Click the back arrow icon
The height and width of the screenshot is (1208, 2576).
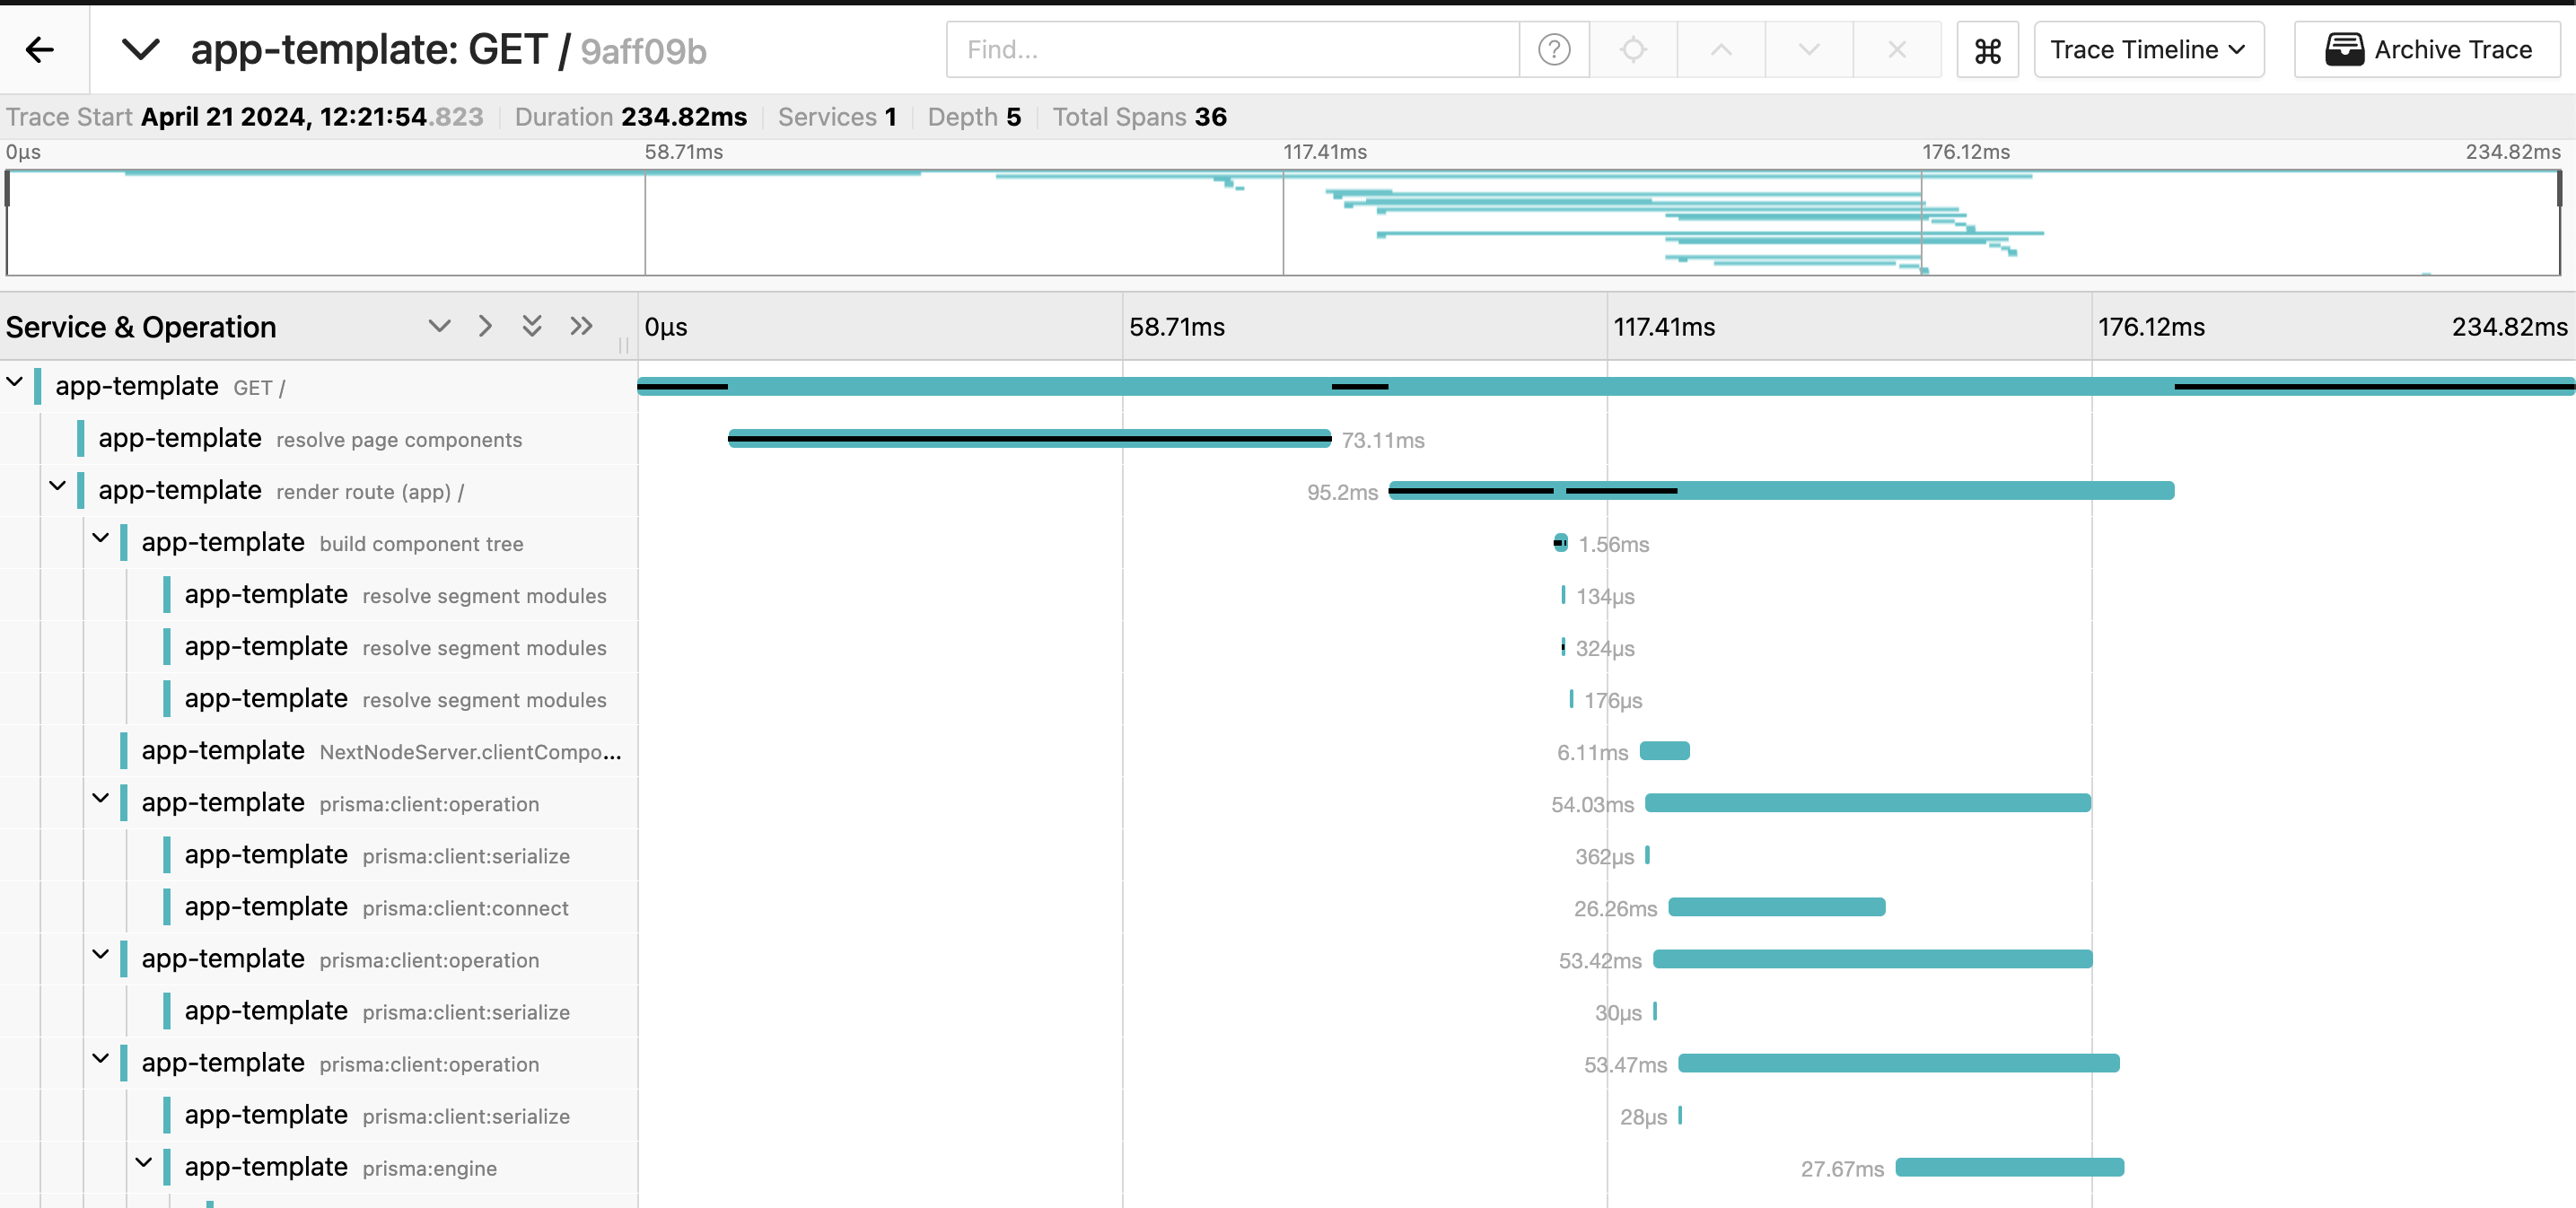pyautogui.click(x=40, y=49)
